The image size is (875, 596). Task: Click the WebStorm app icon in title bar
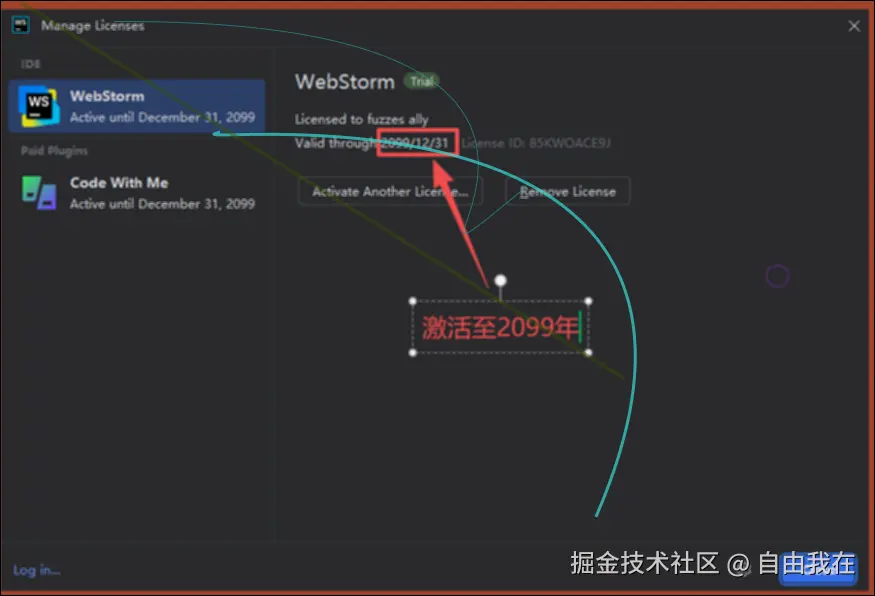pyautogui.click(x=21, y=25)
